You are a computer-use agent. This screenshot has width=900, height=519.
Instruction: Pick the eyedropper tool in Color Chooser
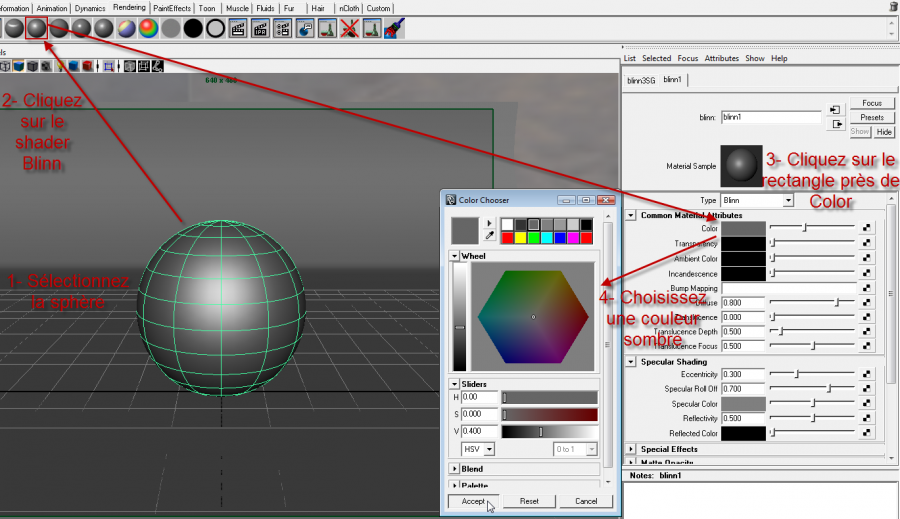[x=490, y=236]
